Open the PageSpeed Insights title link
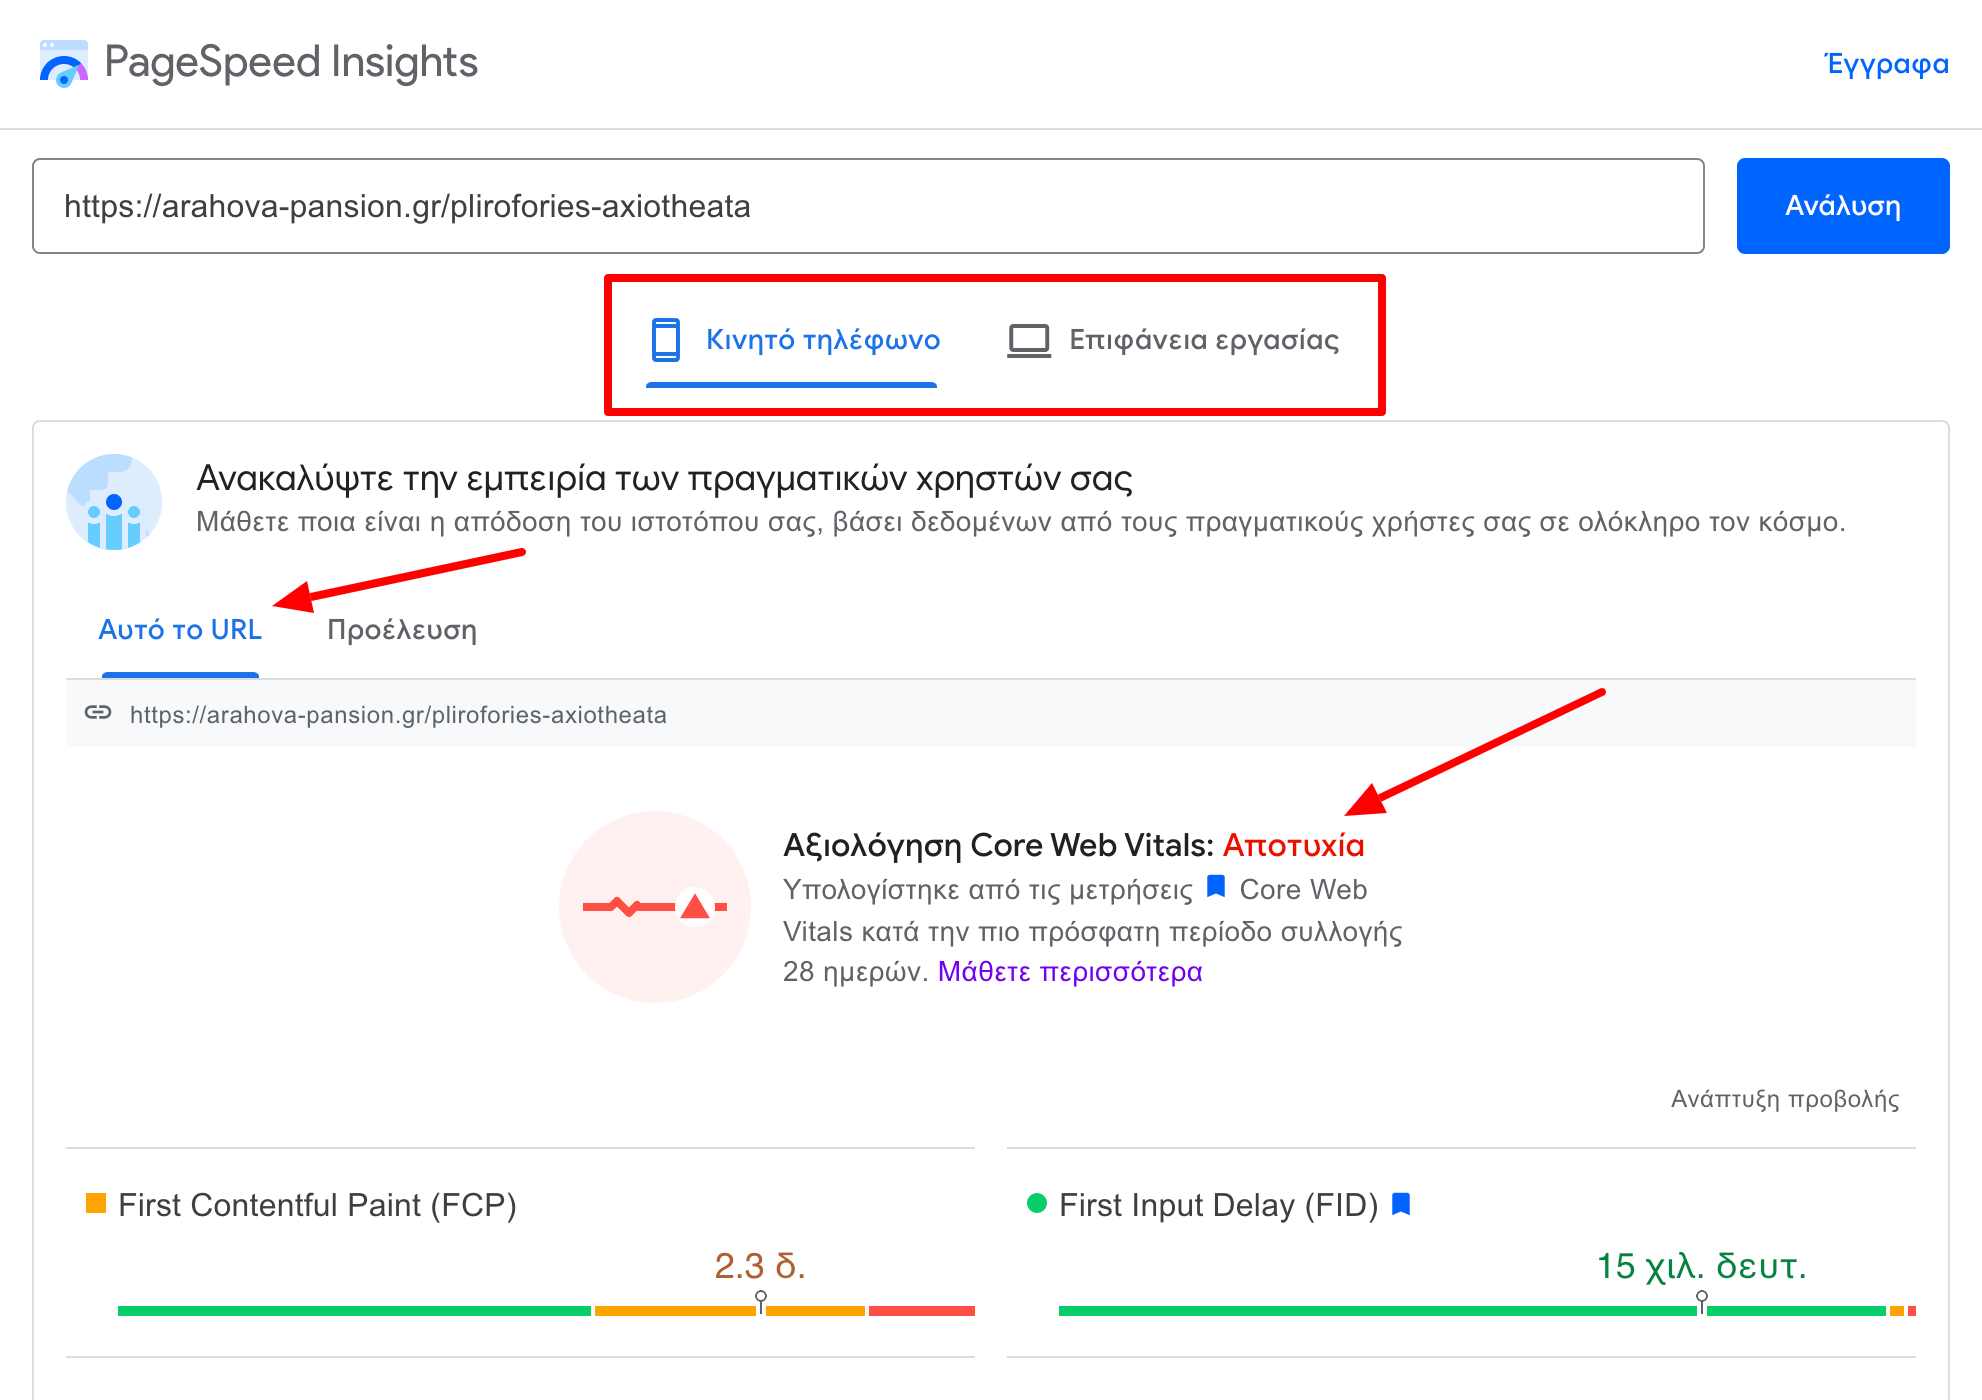 pos(291,62)
